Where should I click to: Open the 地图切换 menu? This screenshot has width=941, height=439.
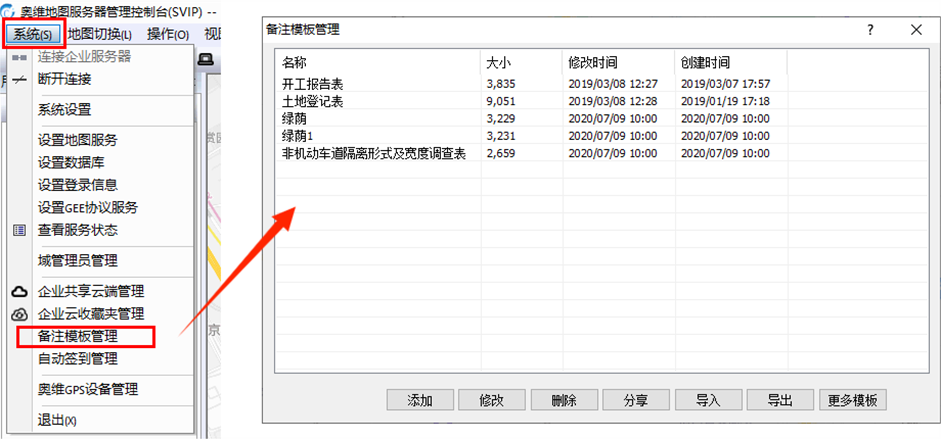click(x=99, y=34)
